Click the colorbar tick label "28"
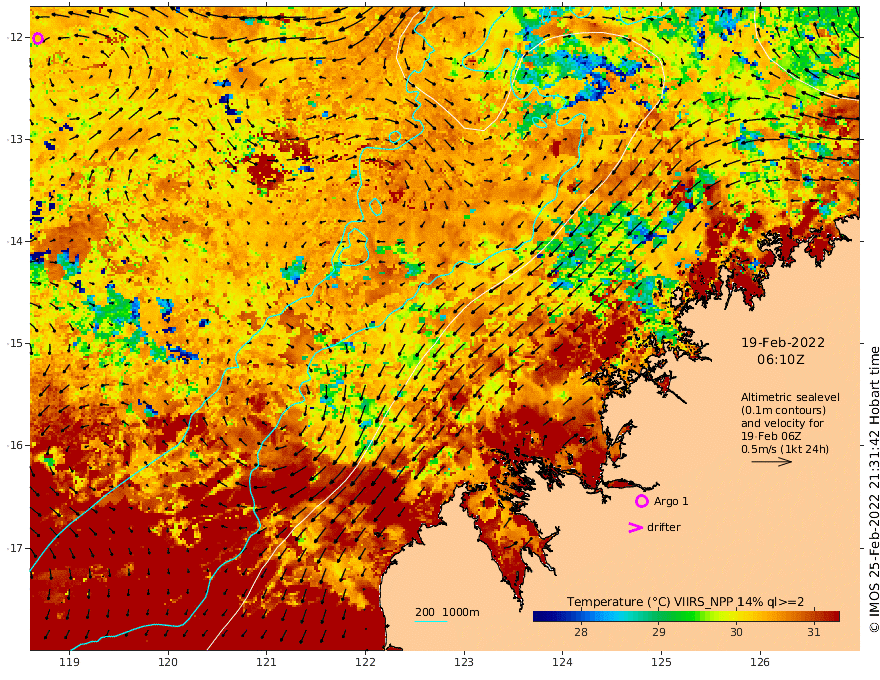Viewport: 880px width, 680px height. click(x=581, y=632)
